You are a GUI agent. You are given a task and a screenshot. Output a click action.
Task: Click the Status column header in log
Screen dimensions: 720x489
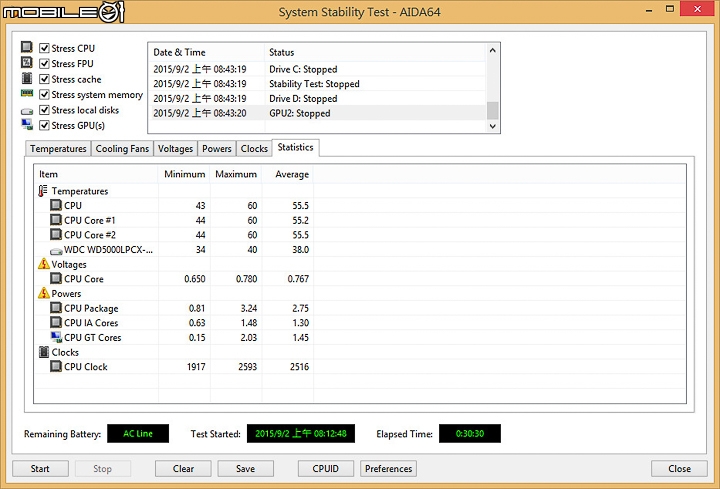[x=375, y=52]
